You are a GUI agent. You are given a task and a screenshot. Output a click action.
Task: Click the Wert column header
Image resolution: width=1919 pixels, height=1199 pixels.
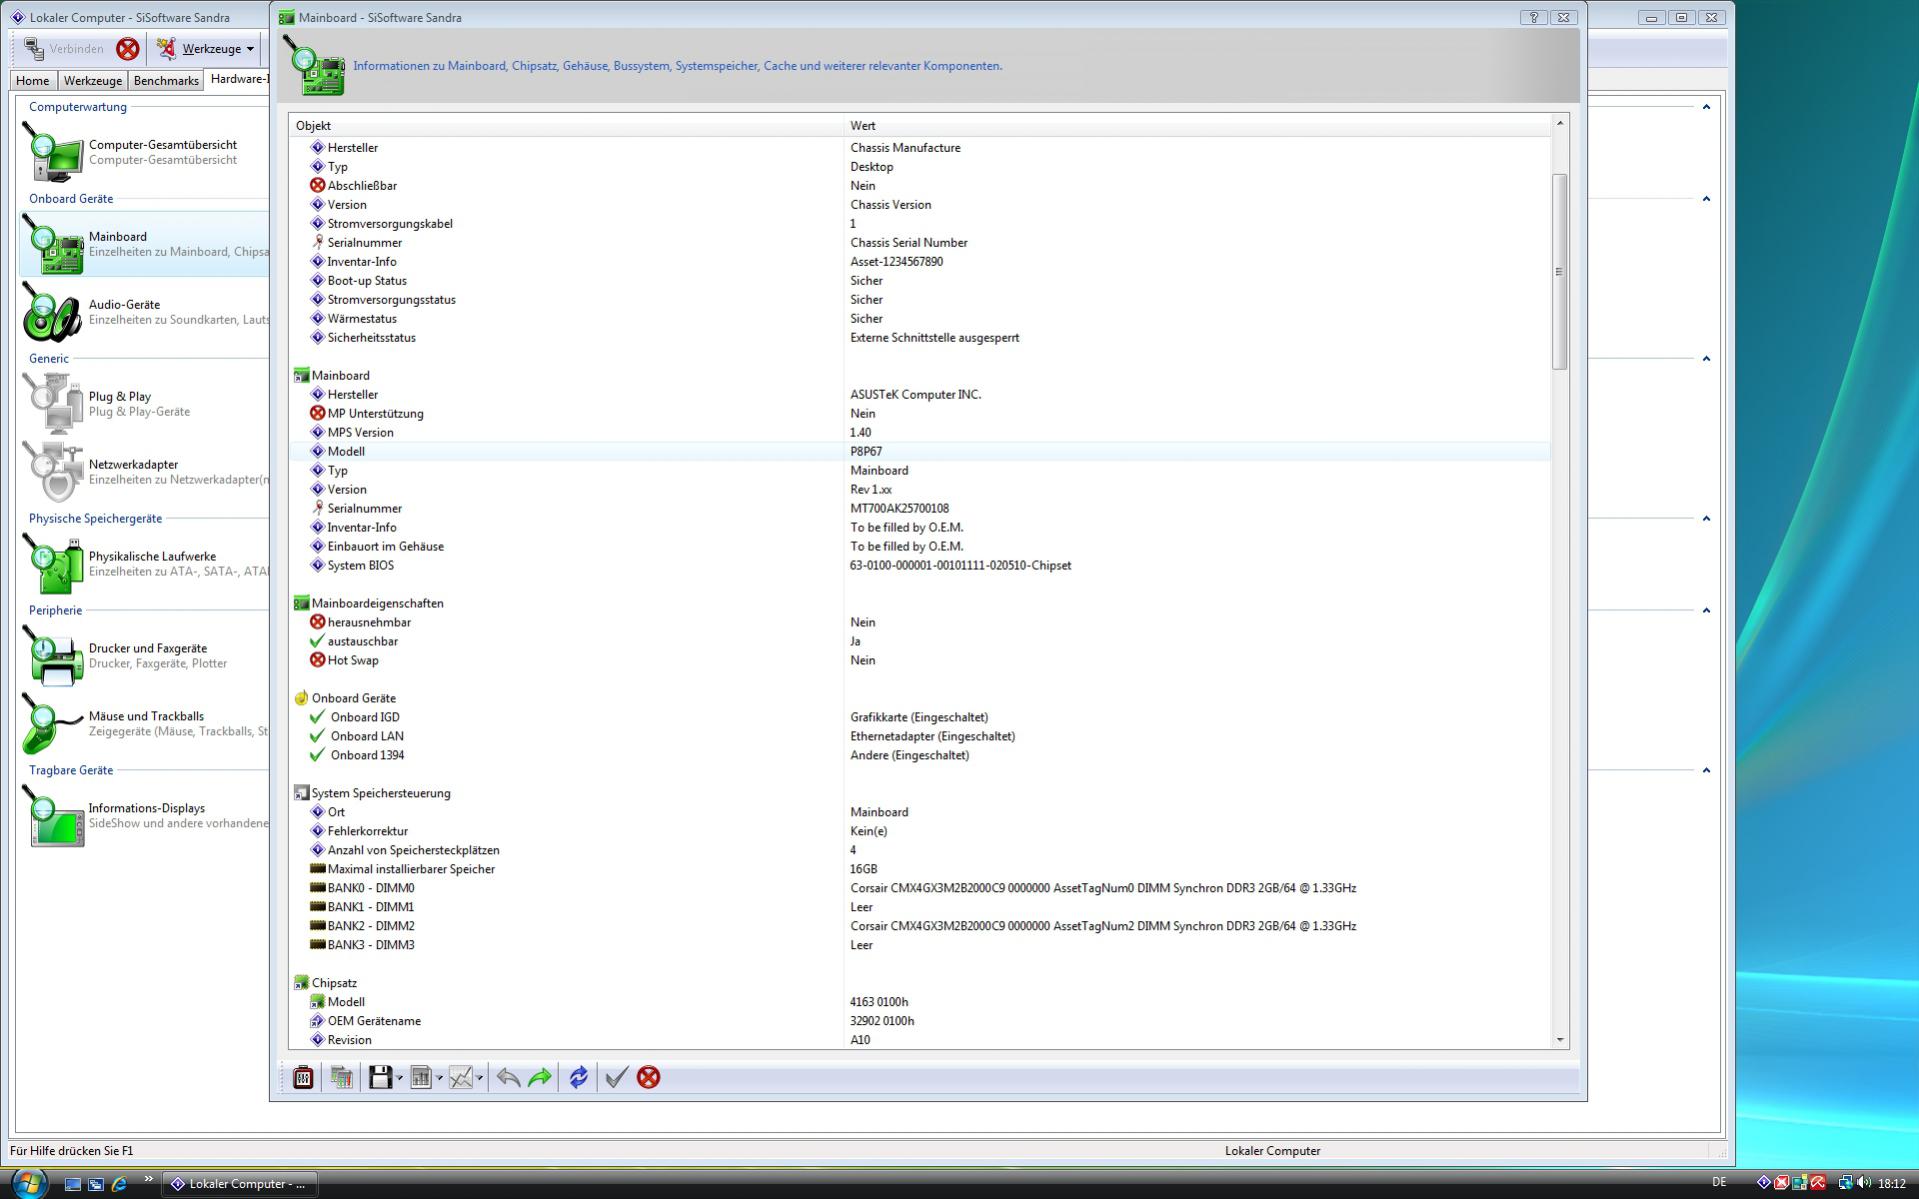tap(1197, 126)
